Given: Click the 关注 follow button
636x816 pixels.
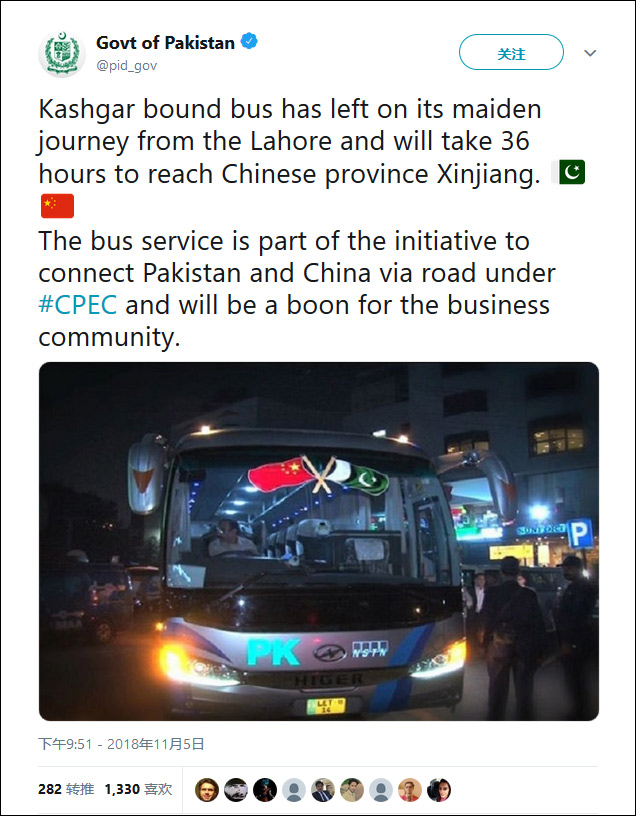Looking at the screenshot, I should pos(511,52).
